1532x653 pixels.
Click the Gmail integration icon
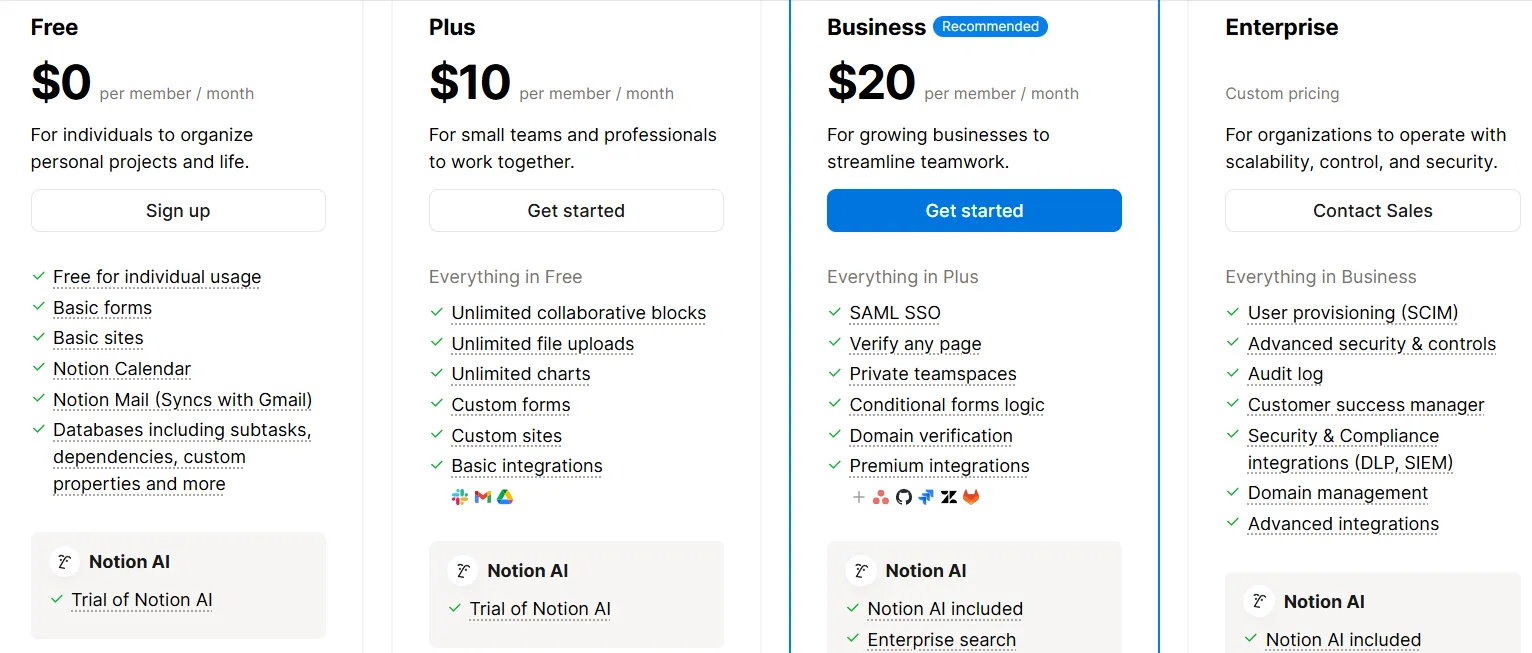[x=483, y=497]
